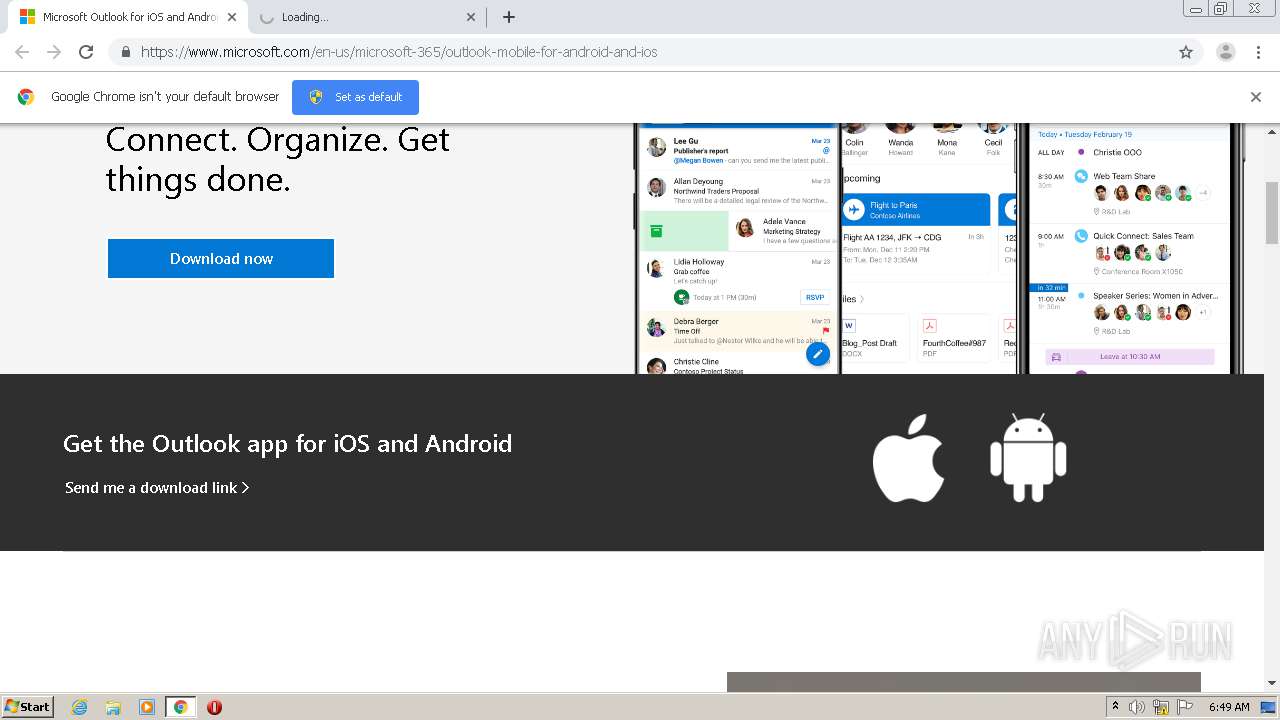This screenshot has width=1280, height=720.
Task: Close the Microsoft Outlook tab
Action: (x=230, y=17)
